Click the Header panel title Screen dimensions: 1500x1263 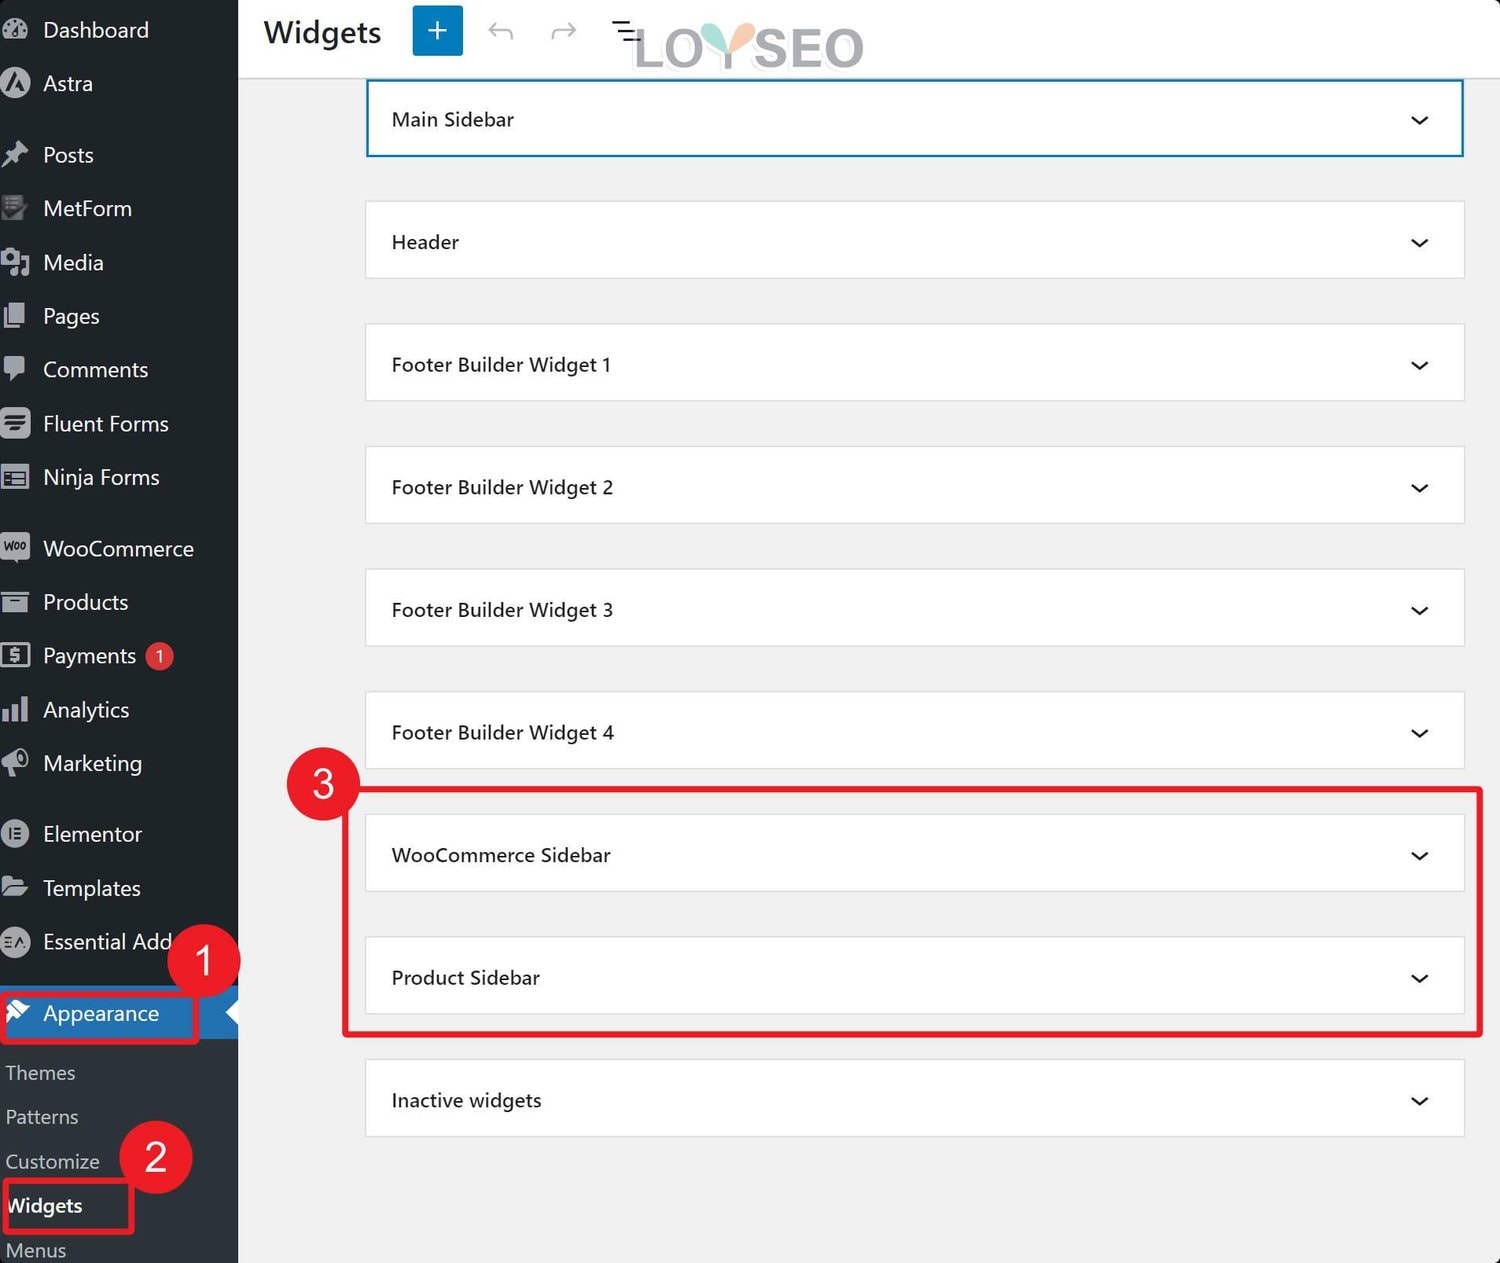point(425,242)
